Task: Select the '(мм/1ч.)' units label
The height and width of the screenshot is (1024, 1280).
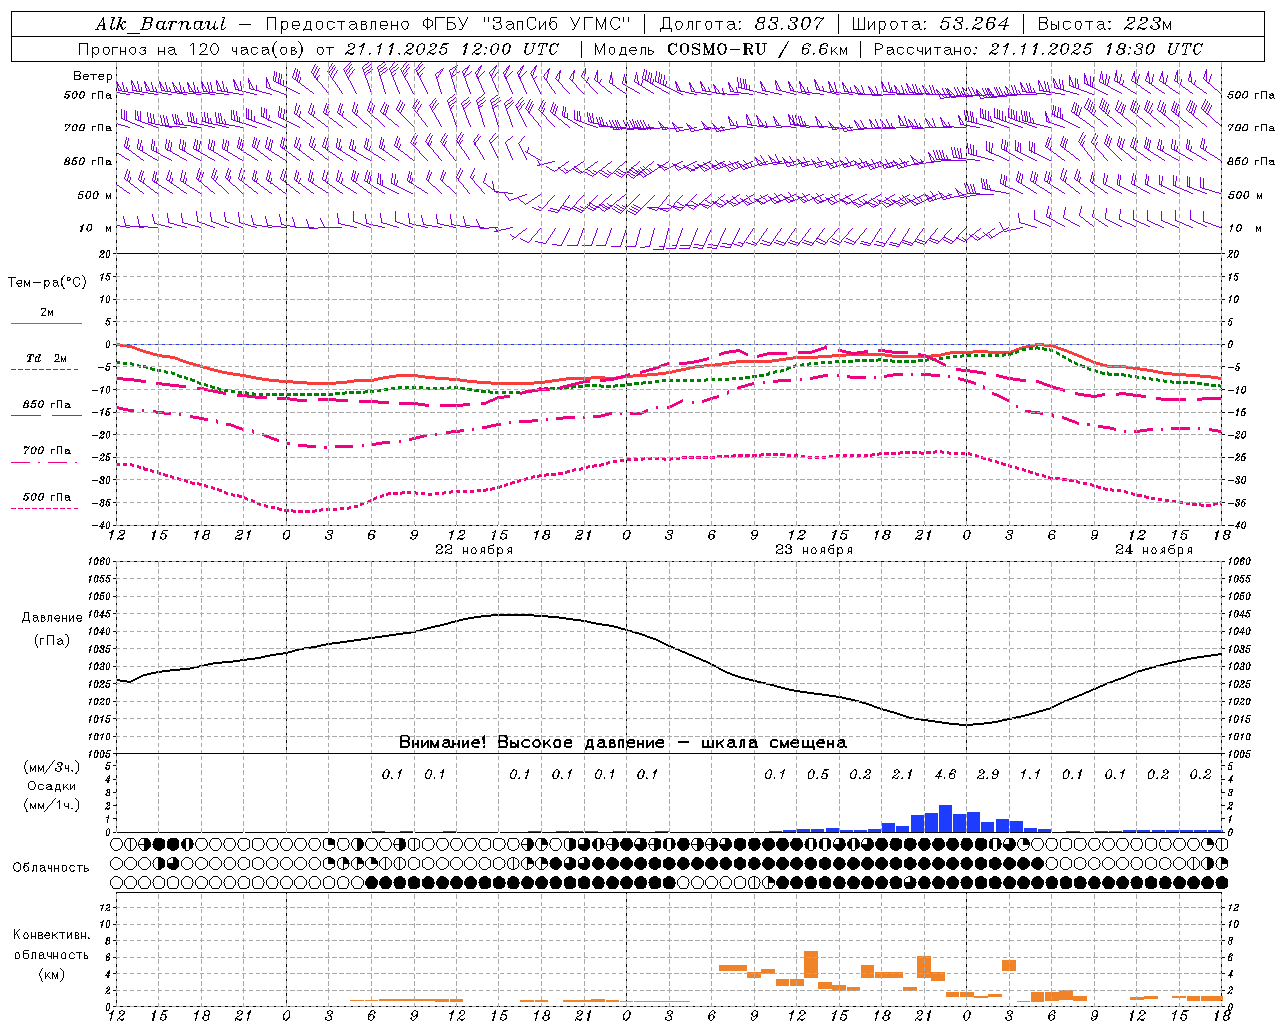Action: pyautogui.click(x=52, y=805)
